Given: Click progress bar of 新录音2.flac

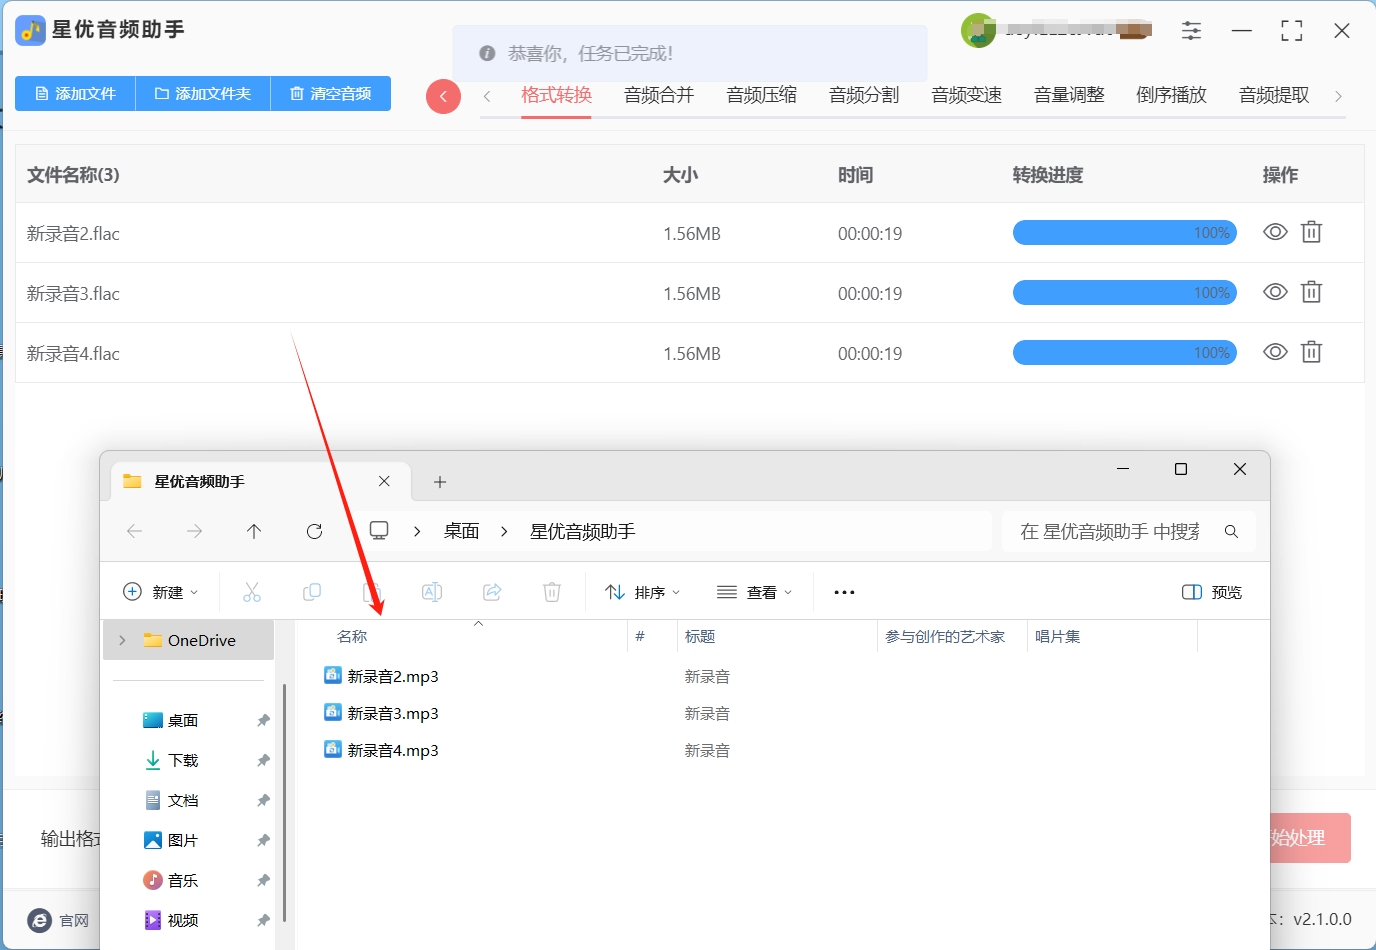Looking at the screenshot, I should coord(1125,233).
